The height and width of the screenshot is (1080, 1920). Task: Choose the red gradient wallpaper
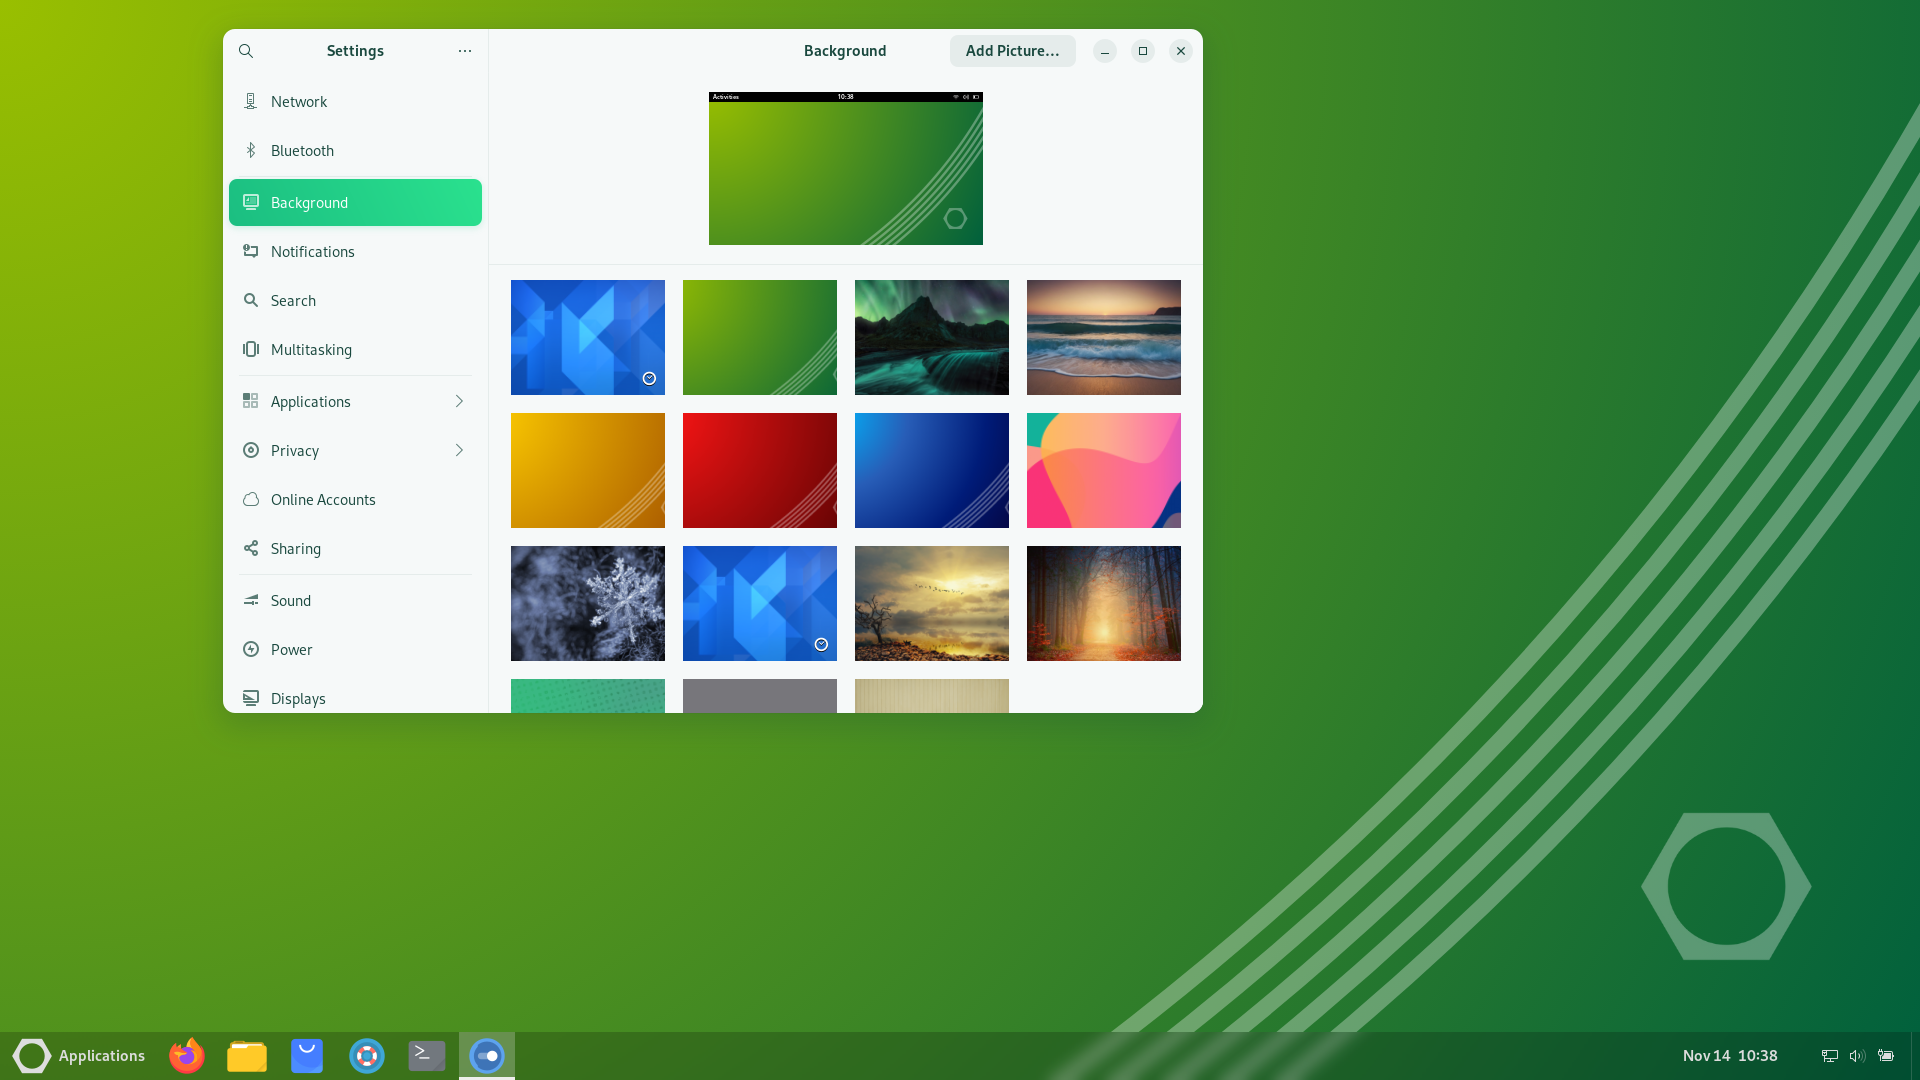pos(760,471)
